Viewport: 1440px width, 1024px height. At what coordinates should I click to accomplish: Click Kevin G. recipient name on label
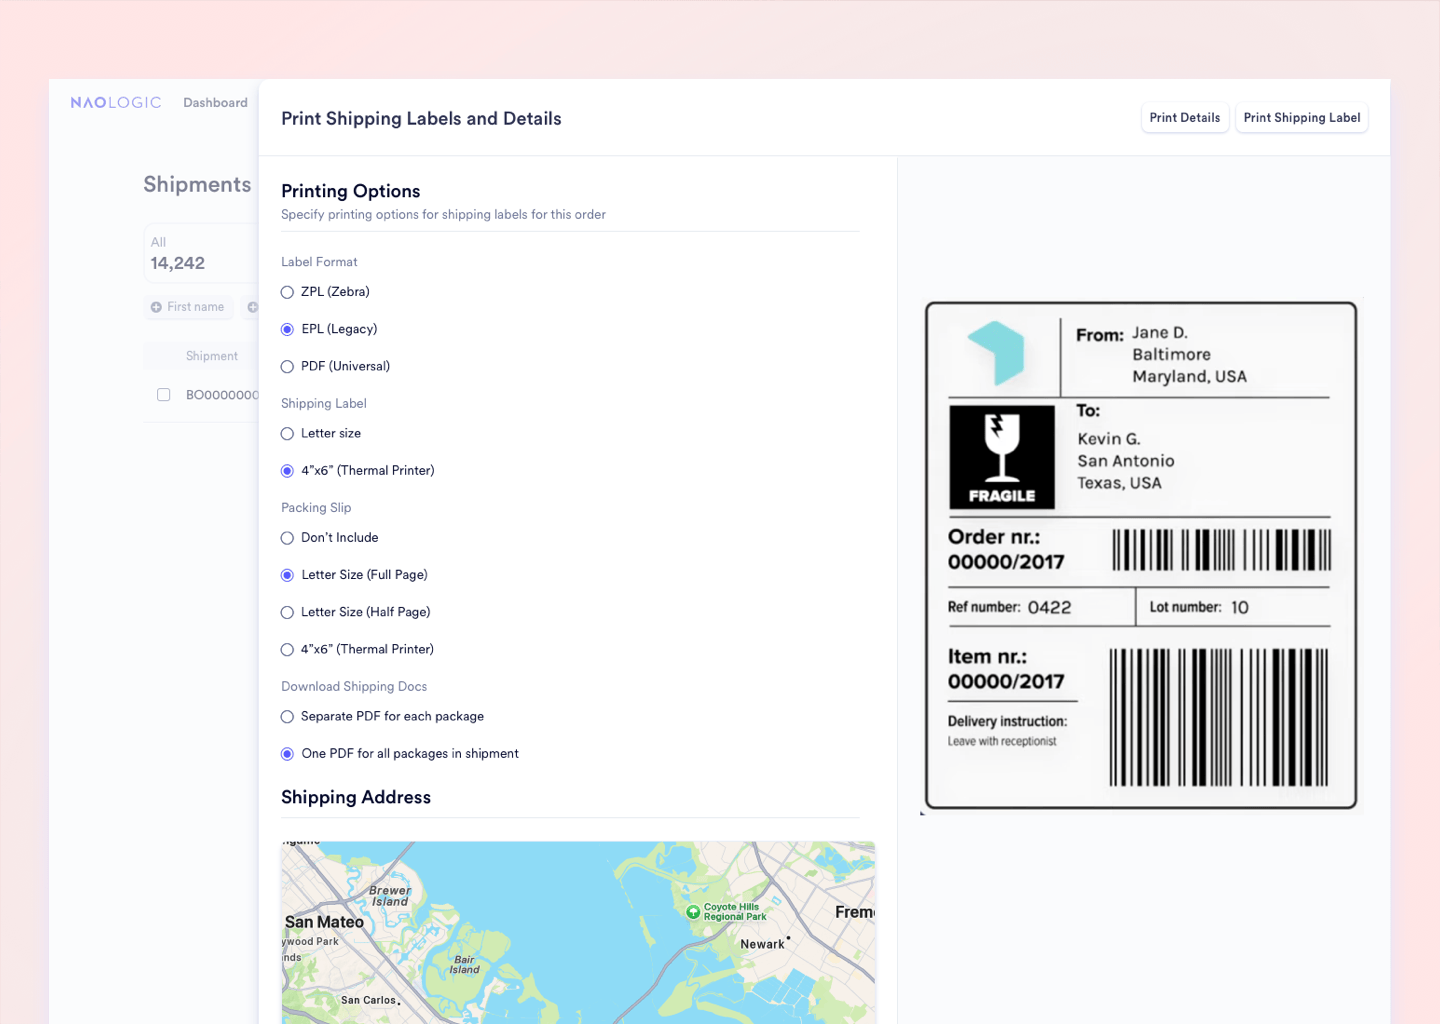coord(1109,439)
